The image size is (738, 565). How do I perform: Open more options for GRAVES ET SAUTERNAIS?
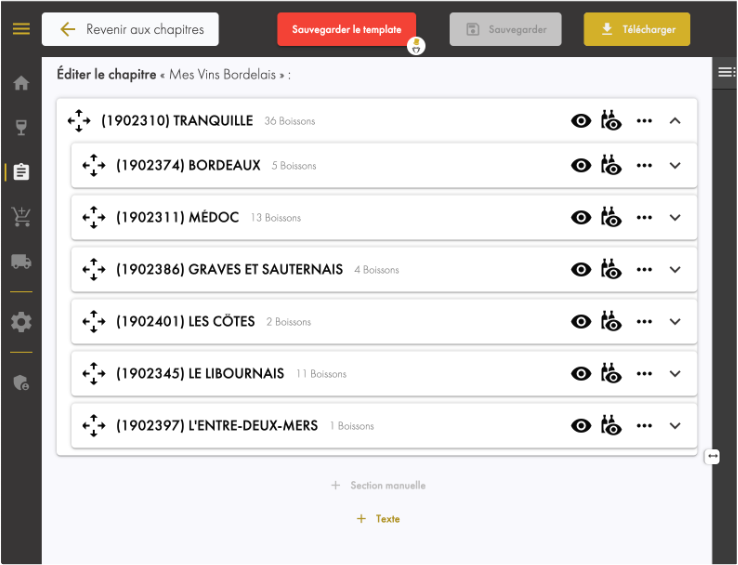click(644, 270)
